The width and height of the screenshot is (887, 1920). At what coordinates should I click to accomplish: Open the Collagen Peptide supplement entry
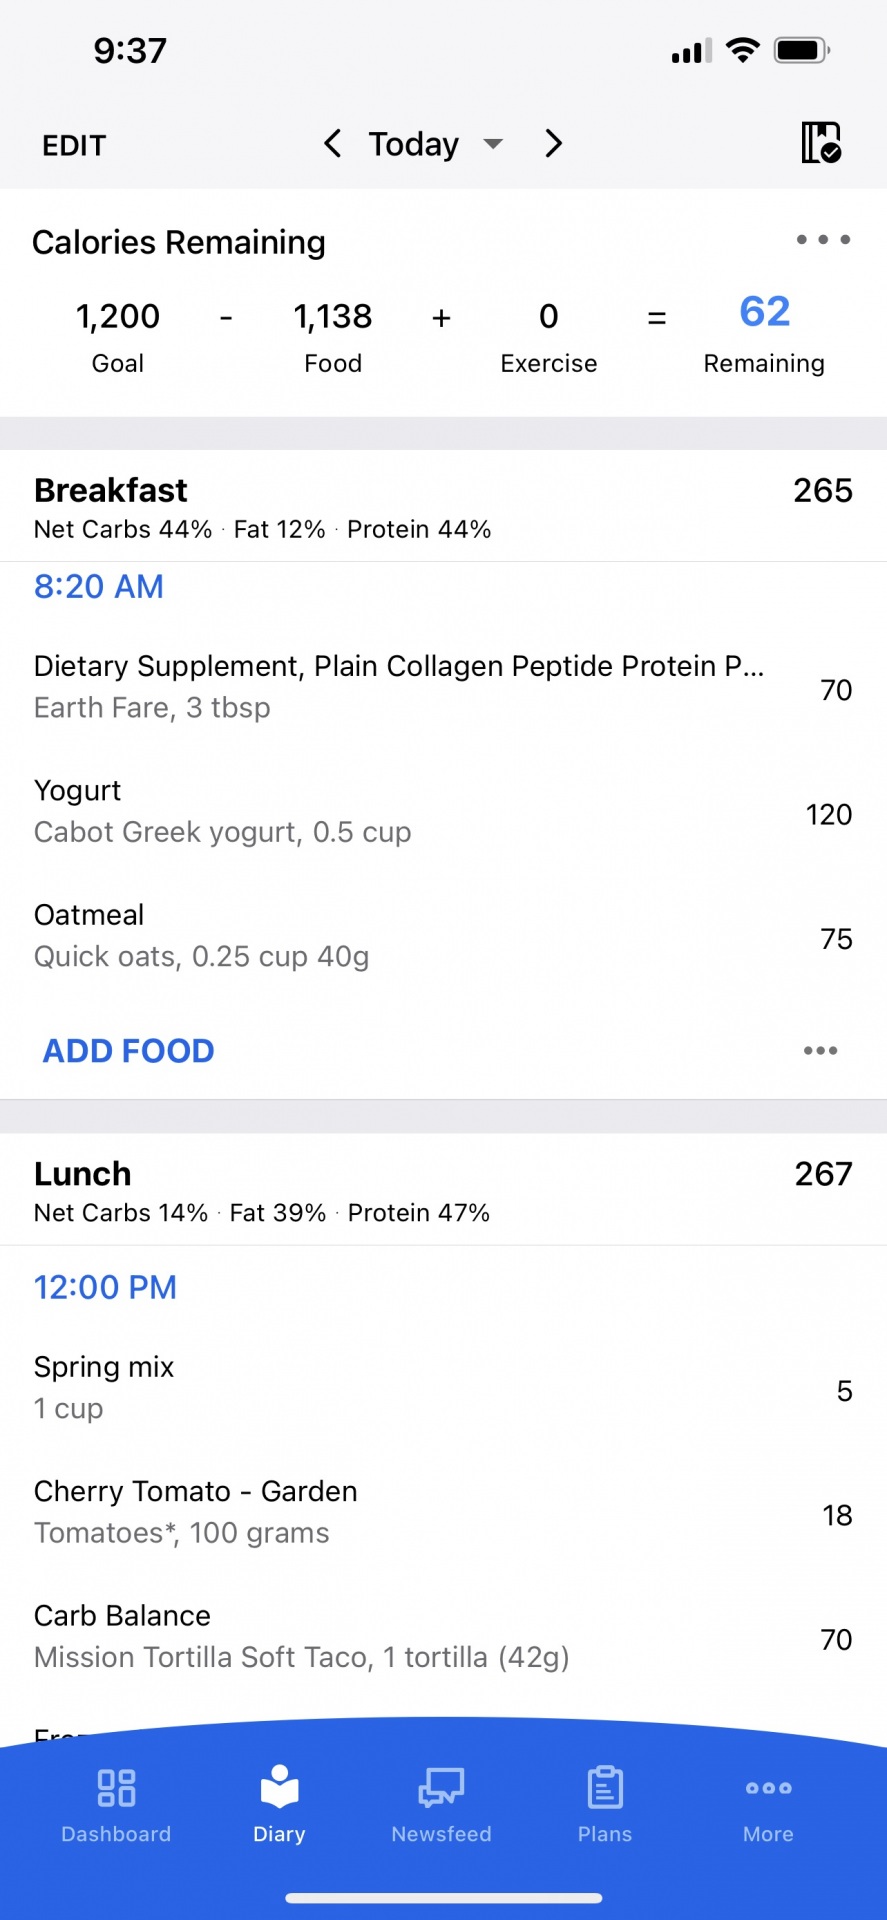coord(400,687)
